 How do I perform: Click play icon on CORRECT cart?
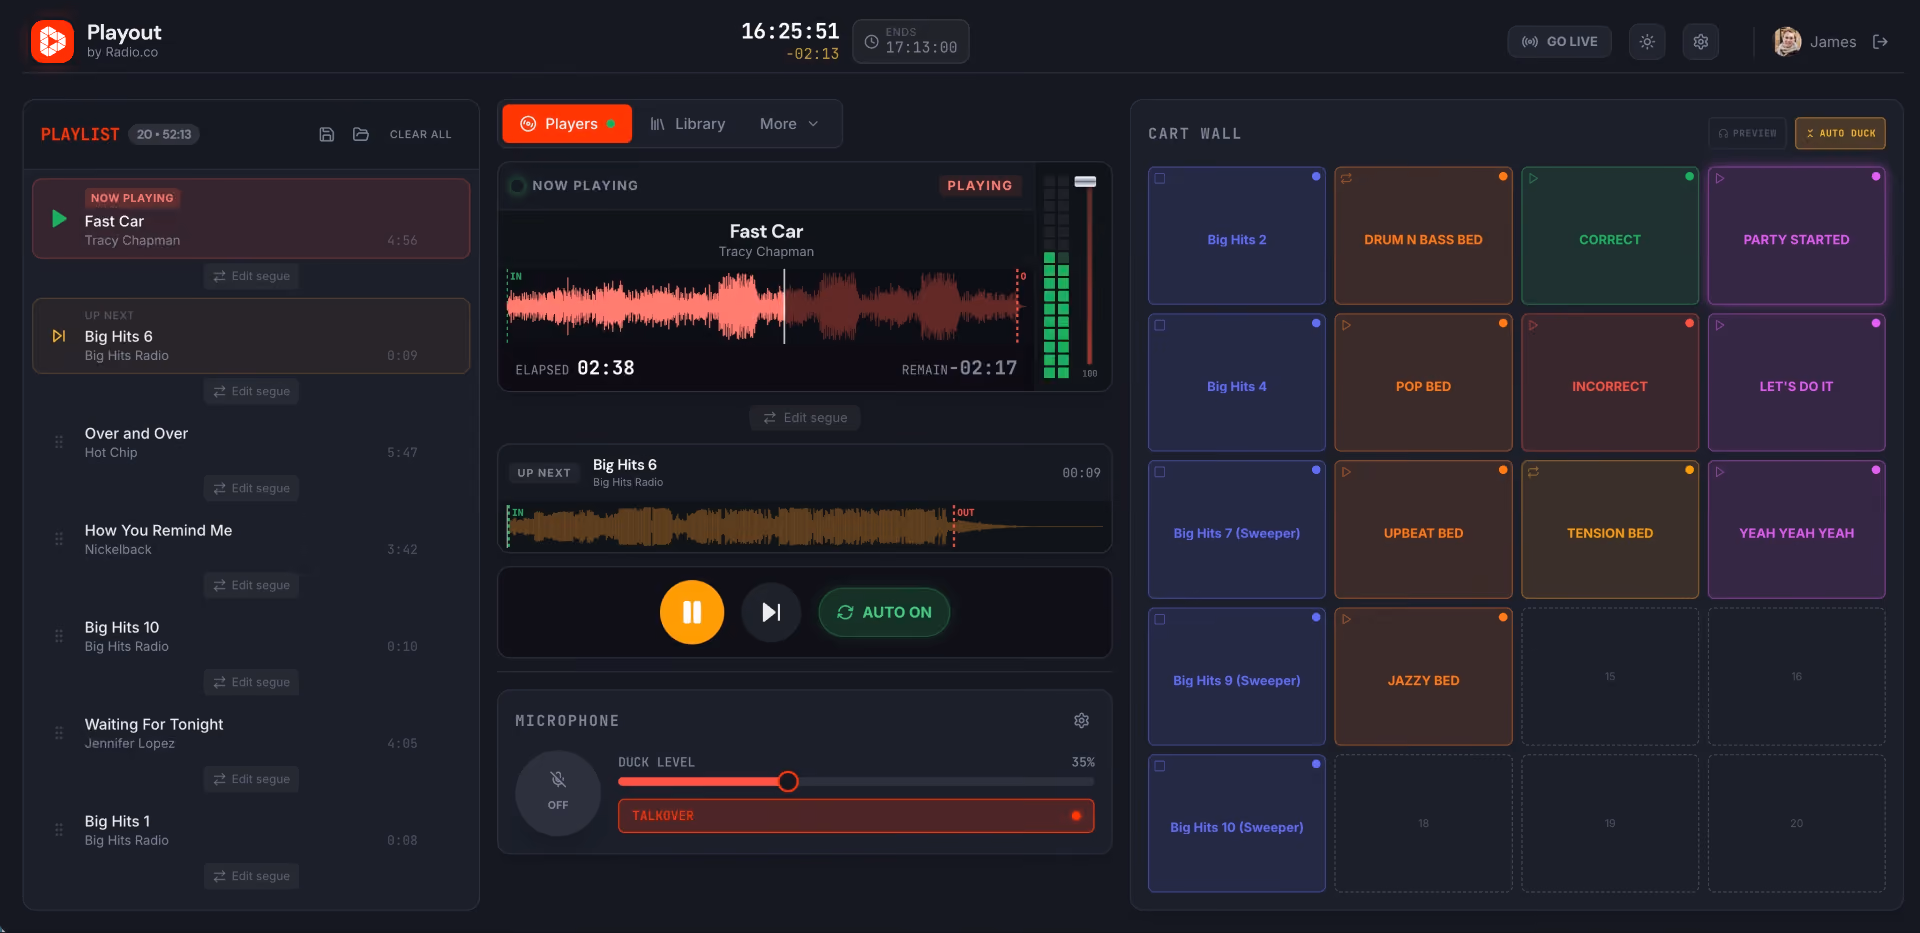tap(1533, 178)
